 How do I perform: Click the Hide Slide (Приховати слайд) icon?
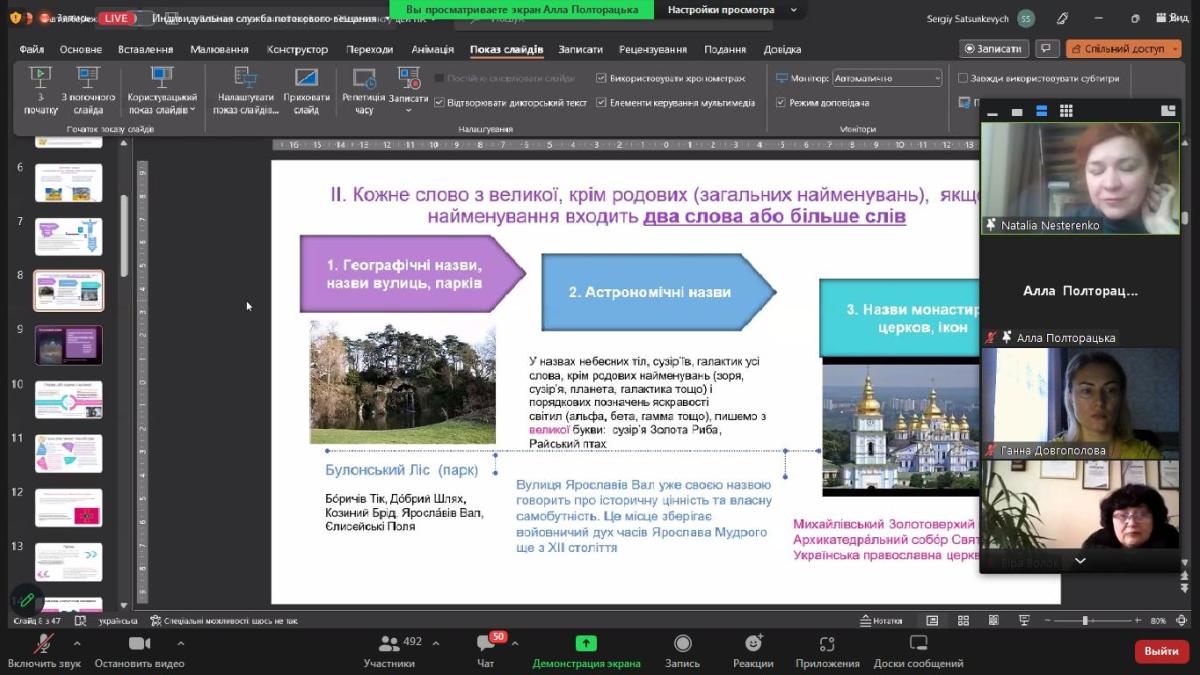tap(306, 78)
